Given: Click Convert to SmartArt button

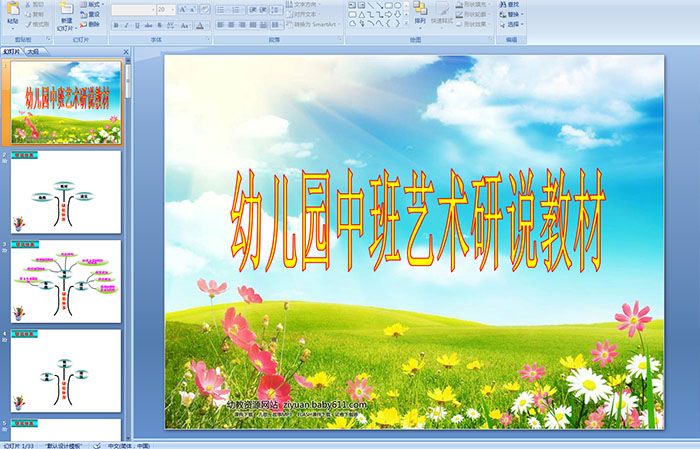Looking at the screenshot, I should point(313,24).
